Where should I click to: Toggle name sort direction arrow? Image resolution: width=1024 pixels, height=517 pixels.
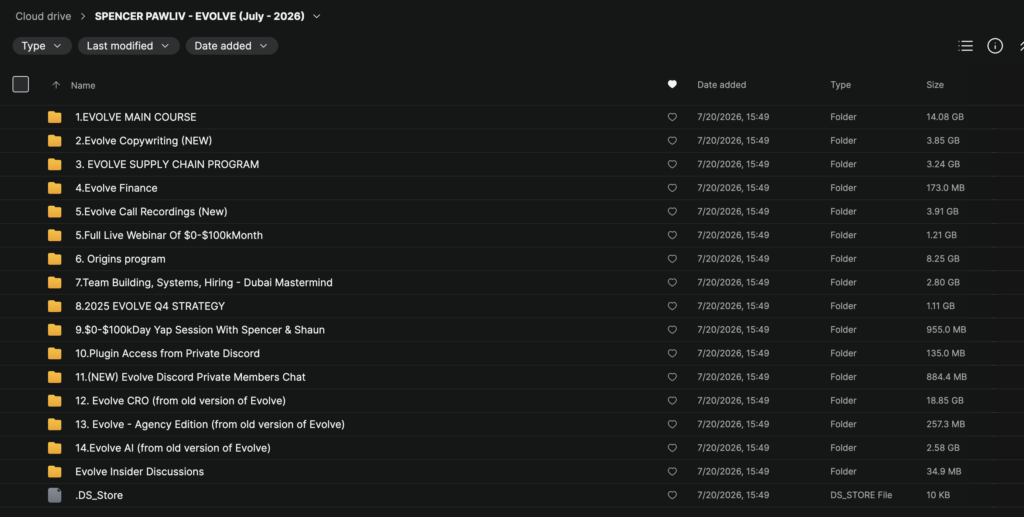pyautogui.click(x=56, y=85)
